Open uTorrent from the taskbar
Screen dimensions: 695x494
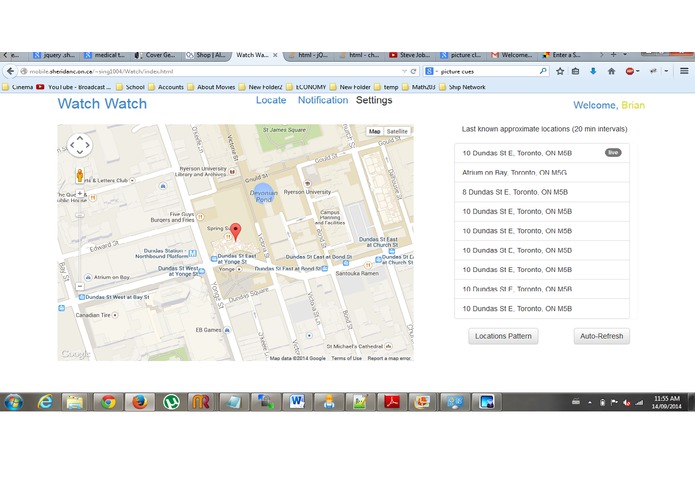coord(171,402)
